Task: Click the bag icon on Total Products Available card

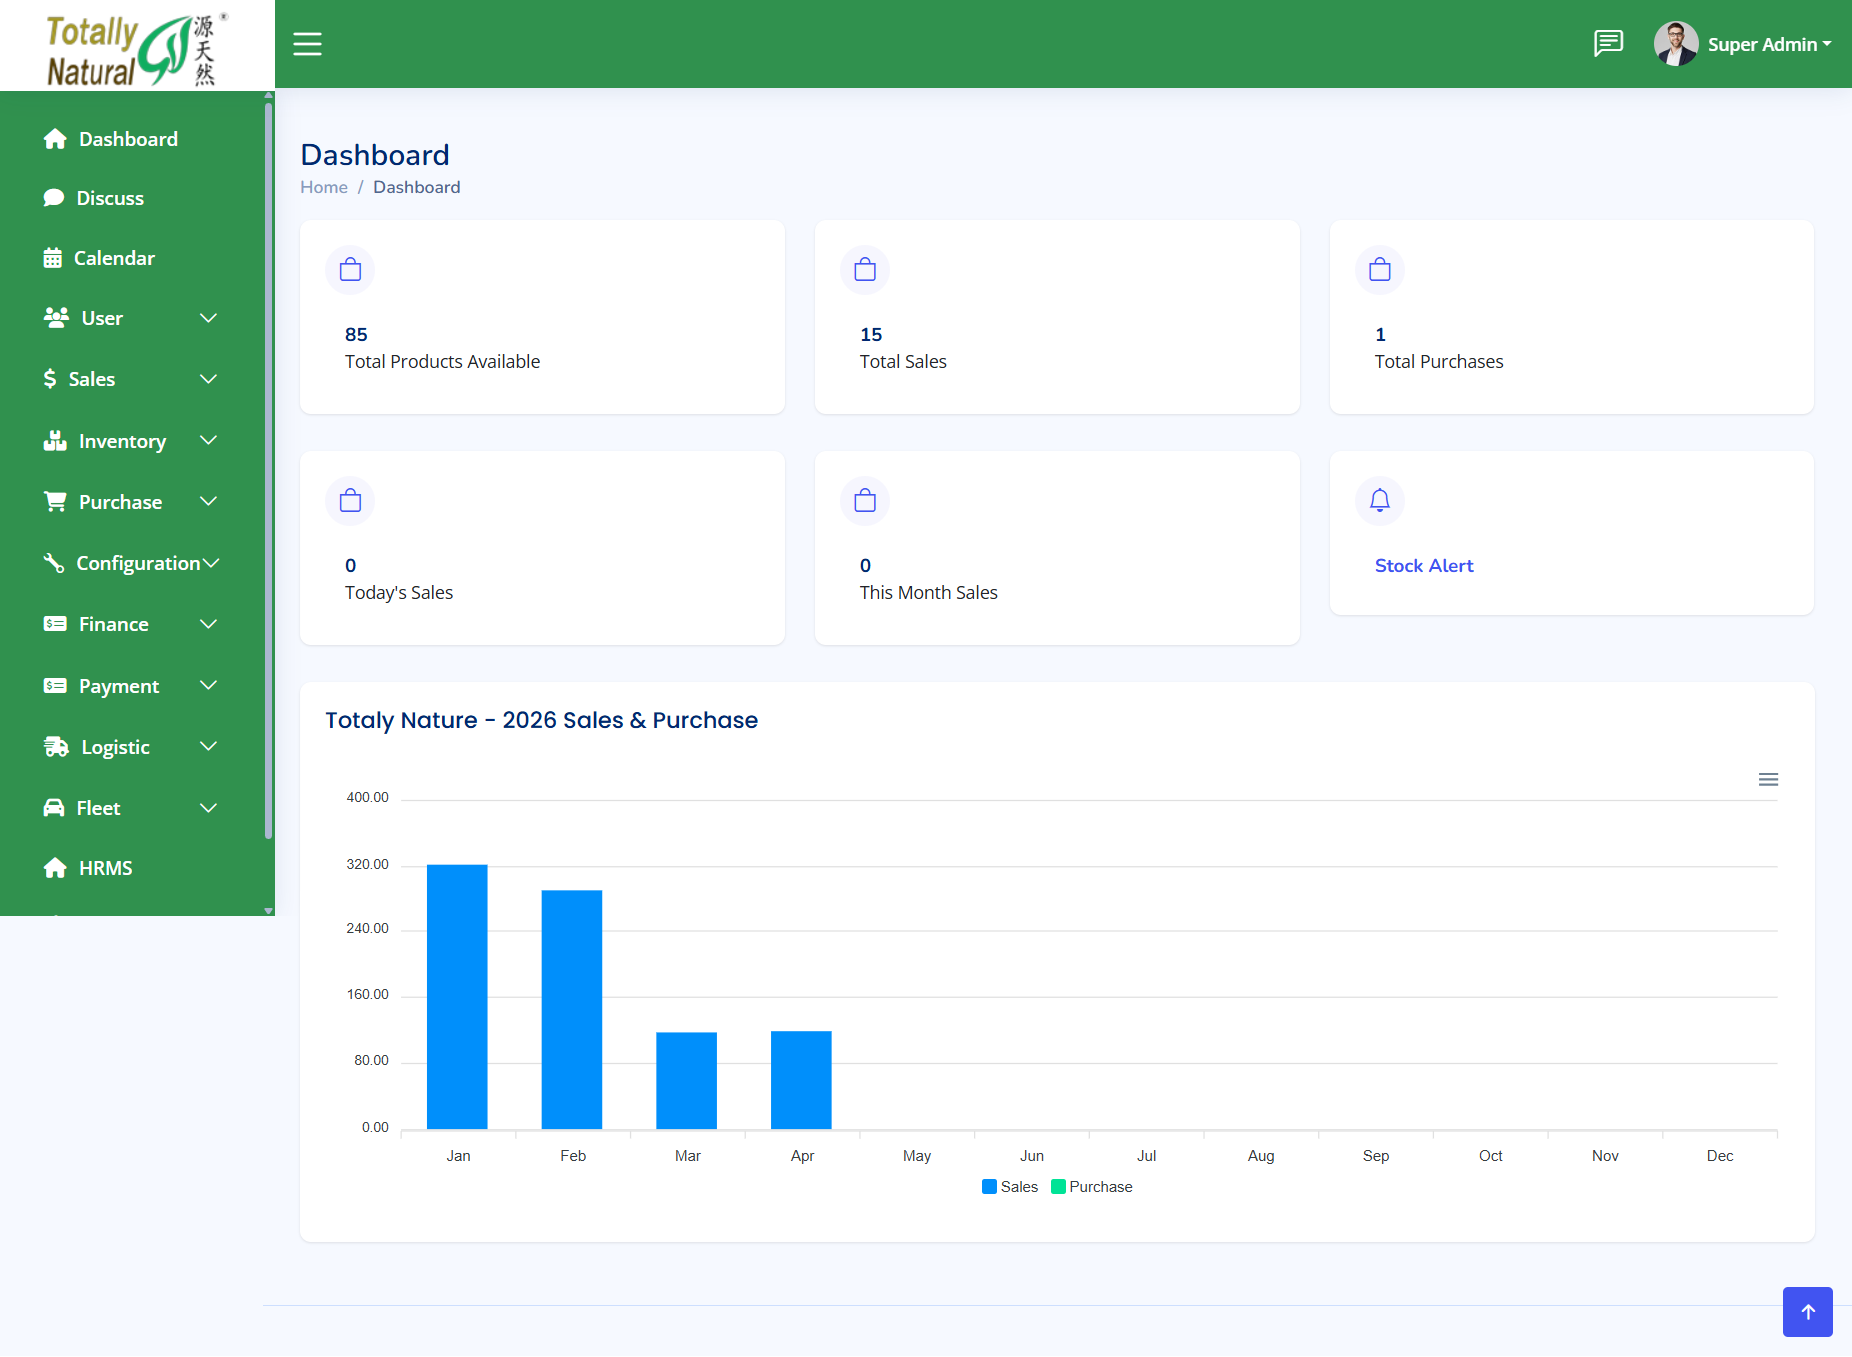Action: click(x=350, y=270)
